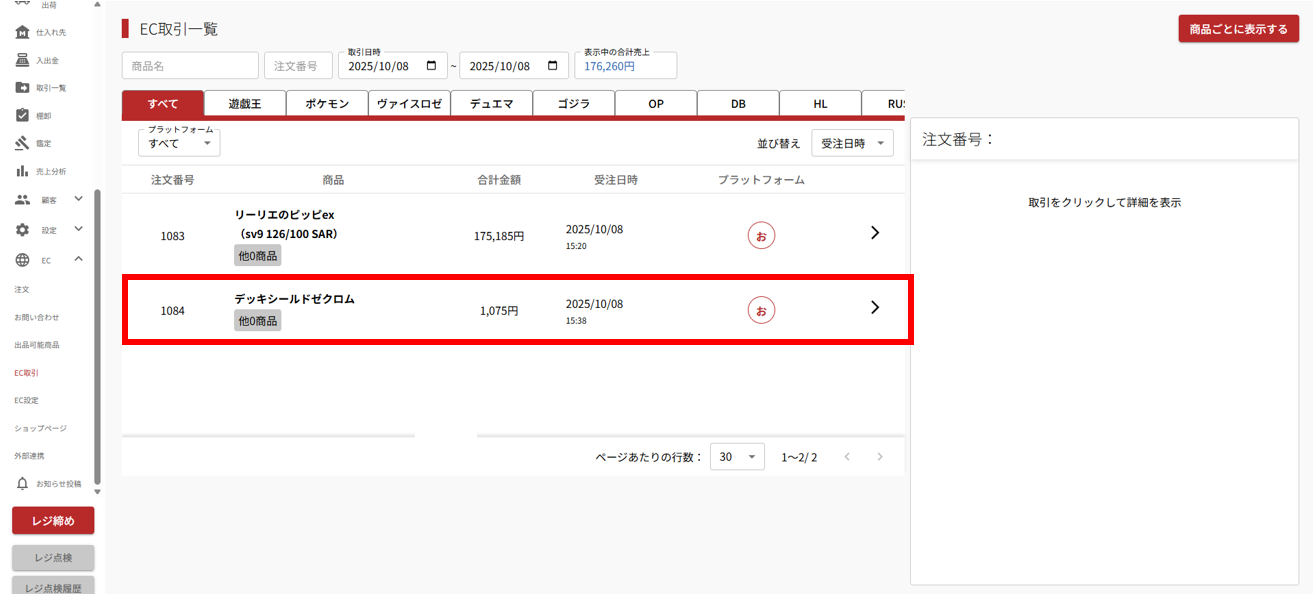Click platform icon on order 1083

pyautogui.click(x=761, y=235)
